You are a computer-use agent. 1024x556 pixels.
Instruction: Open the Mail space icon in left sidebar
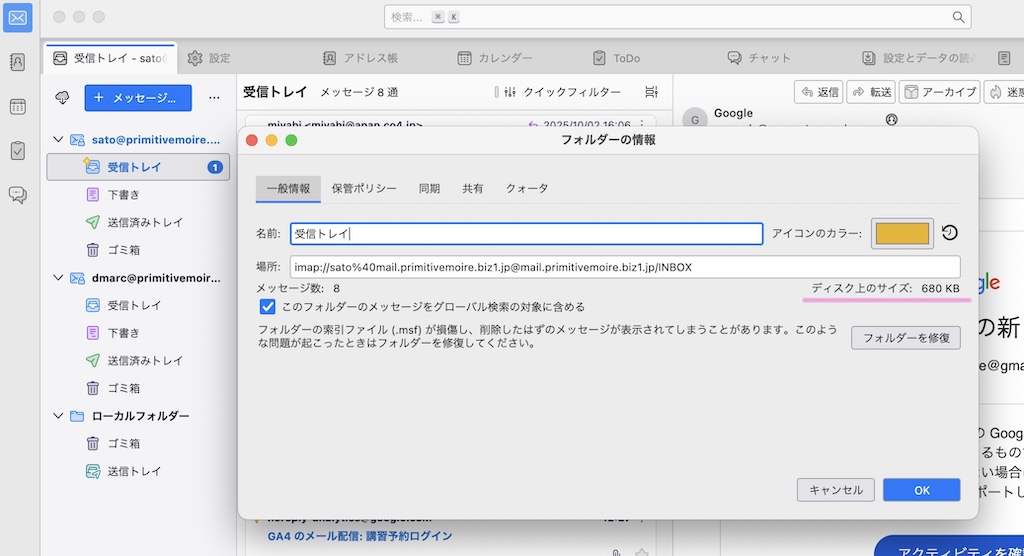(x=18, y=17)
